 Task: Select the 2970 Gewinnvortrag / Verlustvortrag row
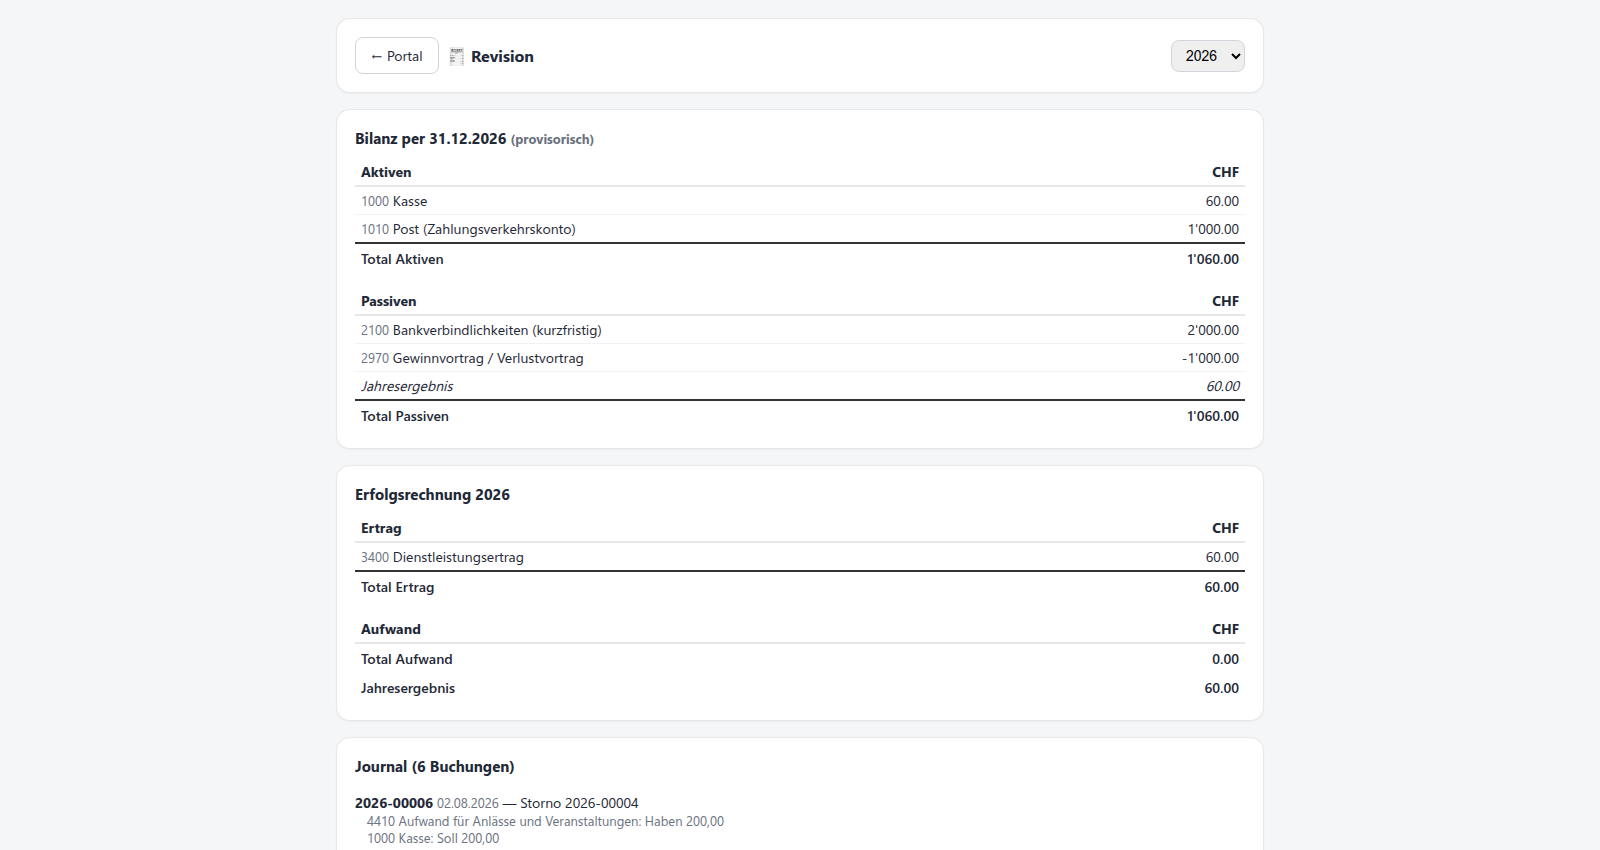(x=800, y=358)
